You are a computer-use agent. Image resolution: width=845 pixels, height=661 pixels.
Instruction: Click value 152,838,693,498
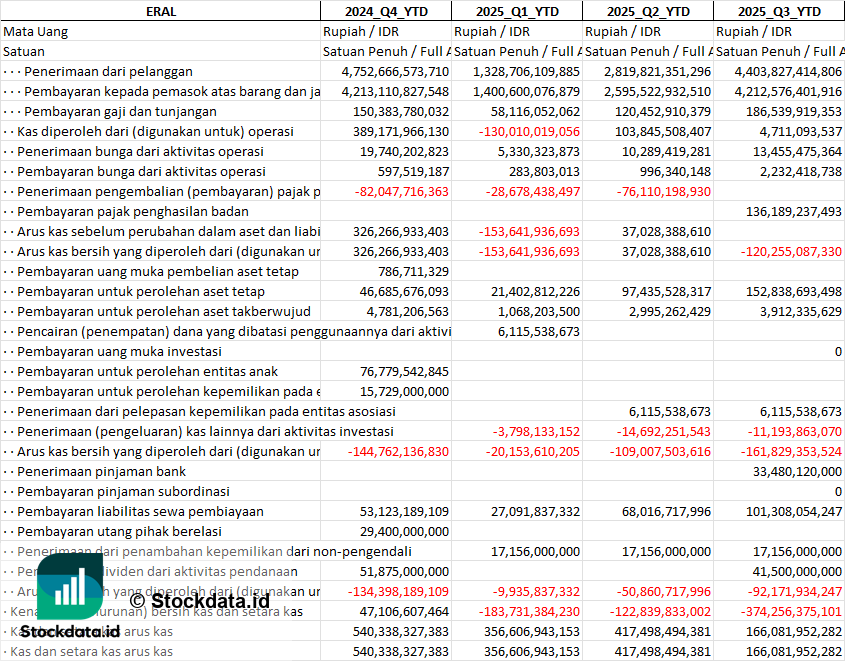[x=794, y=291]
